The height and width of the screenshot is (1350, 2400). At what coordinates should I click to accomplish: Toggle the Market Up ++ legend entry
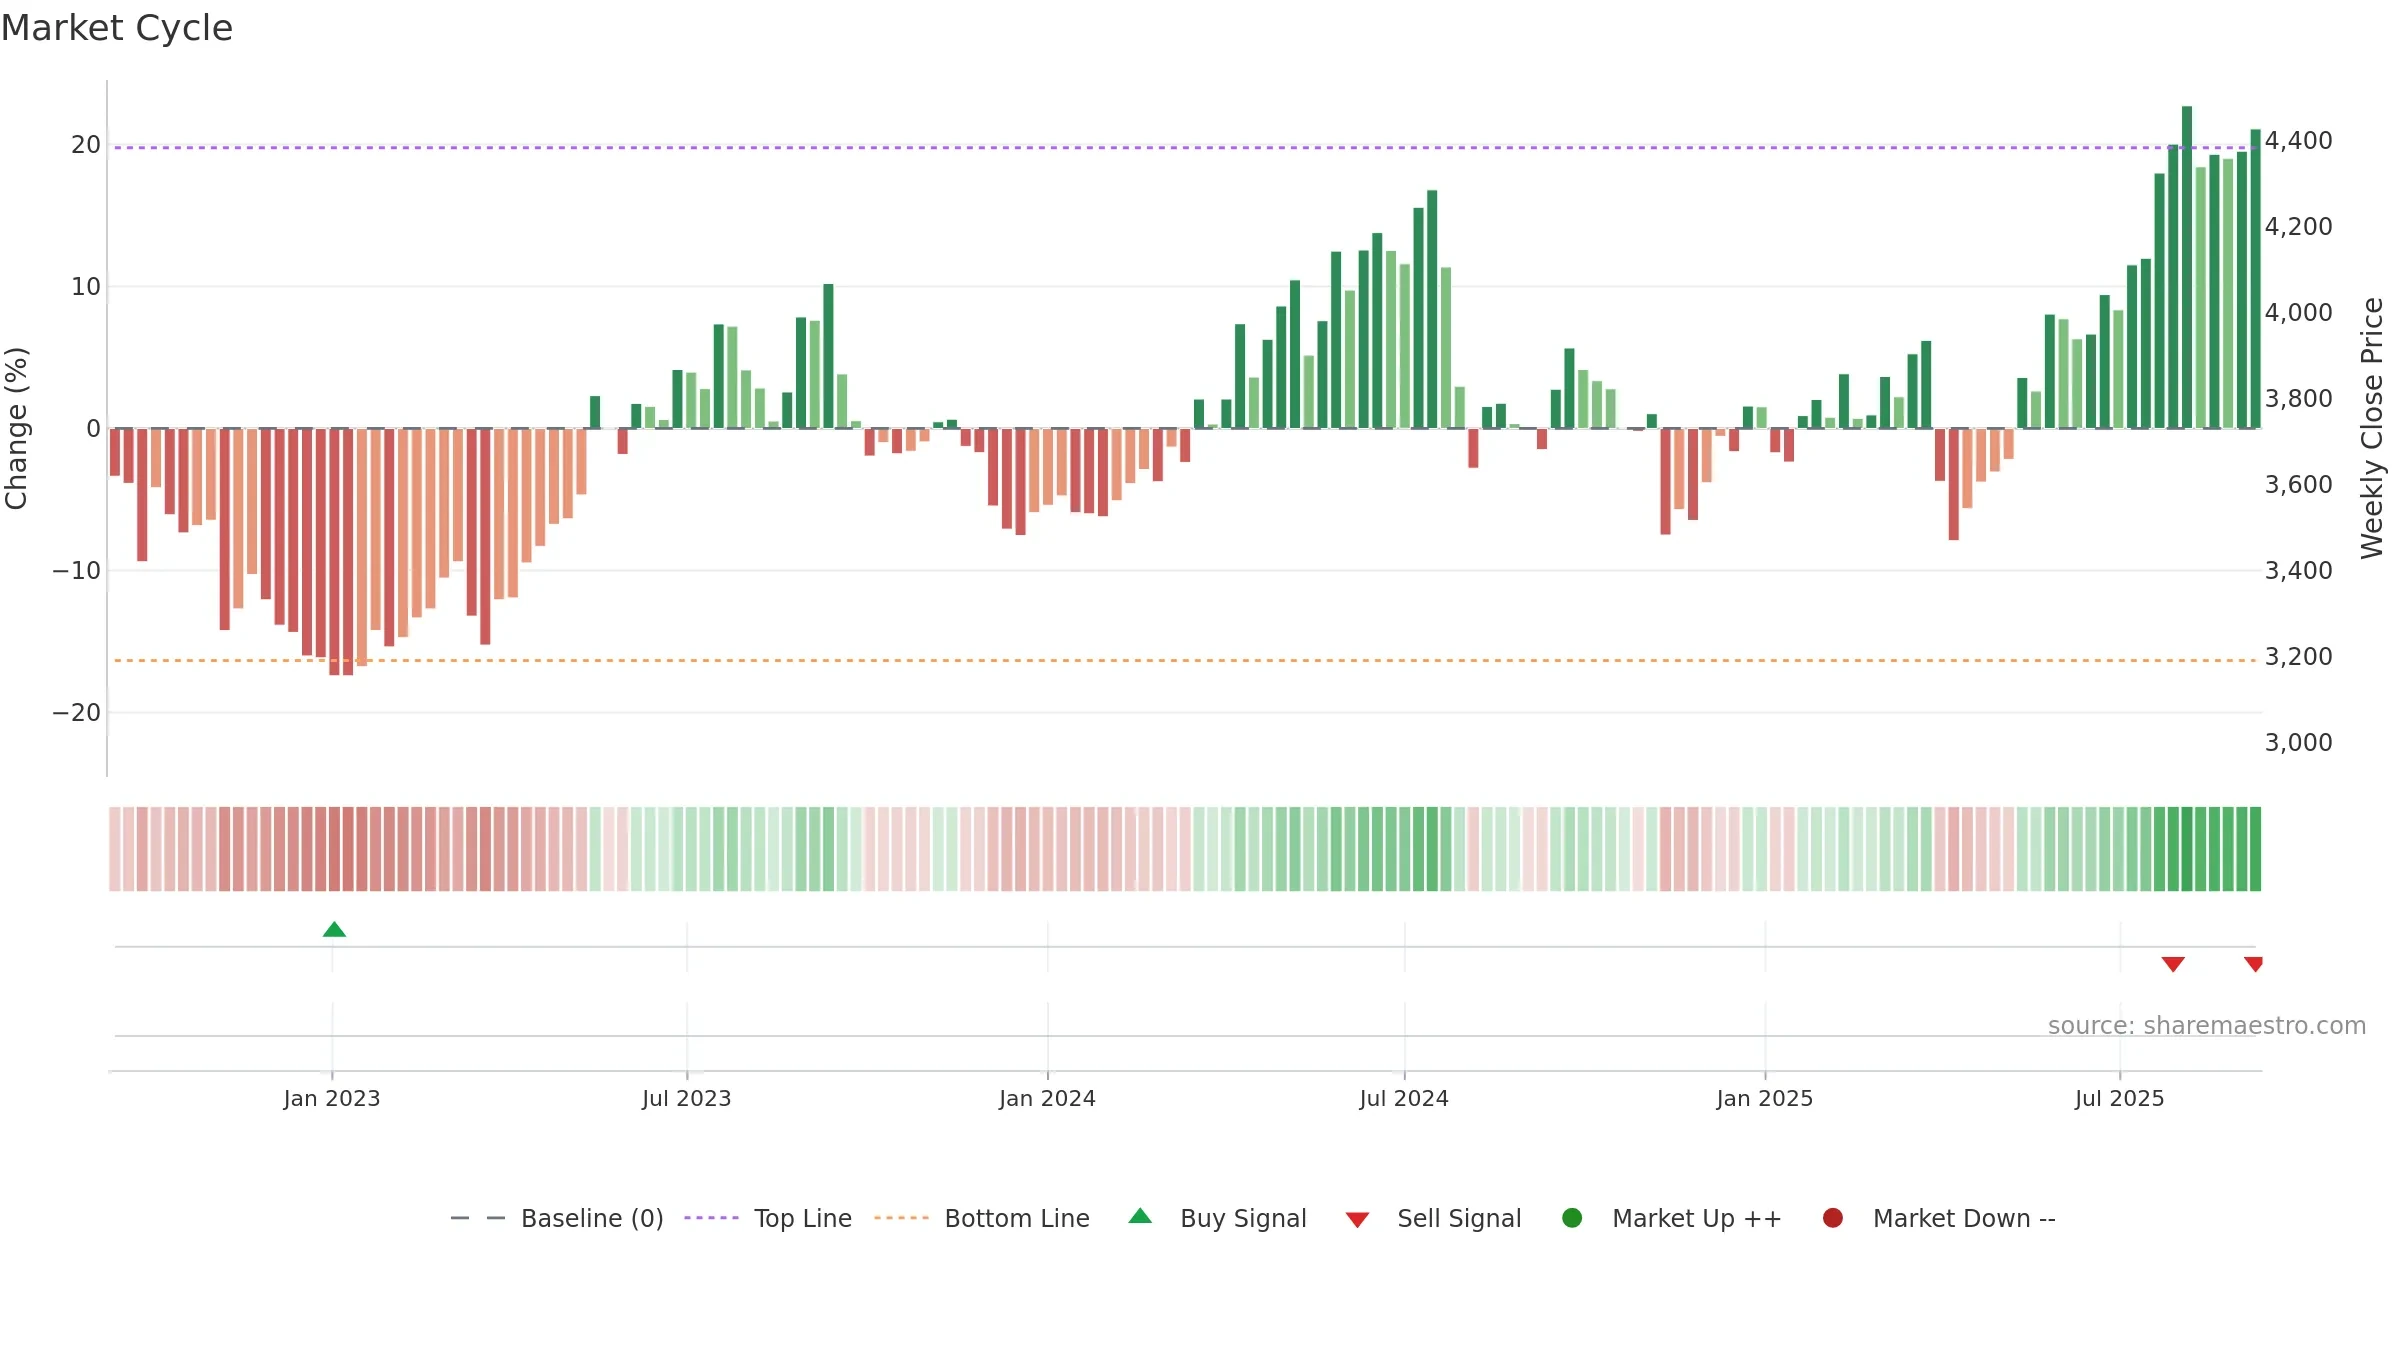pyautogui.click(x=1671, y=1218)
